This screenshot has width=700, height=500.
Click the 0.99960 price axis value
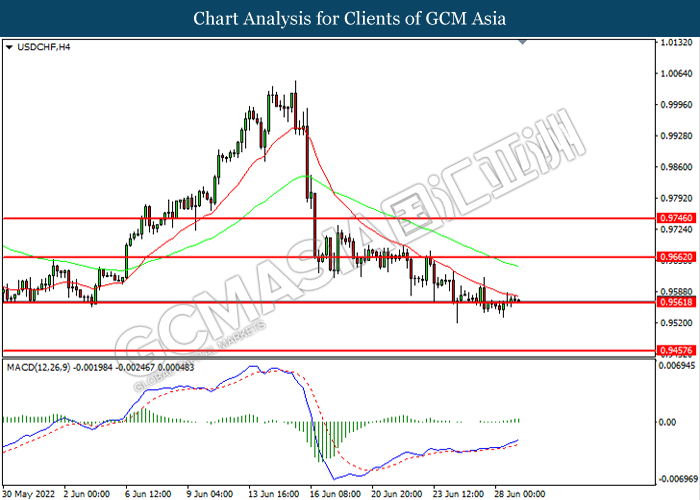coord(676,104)
